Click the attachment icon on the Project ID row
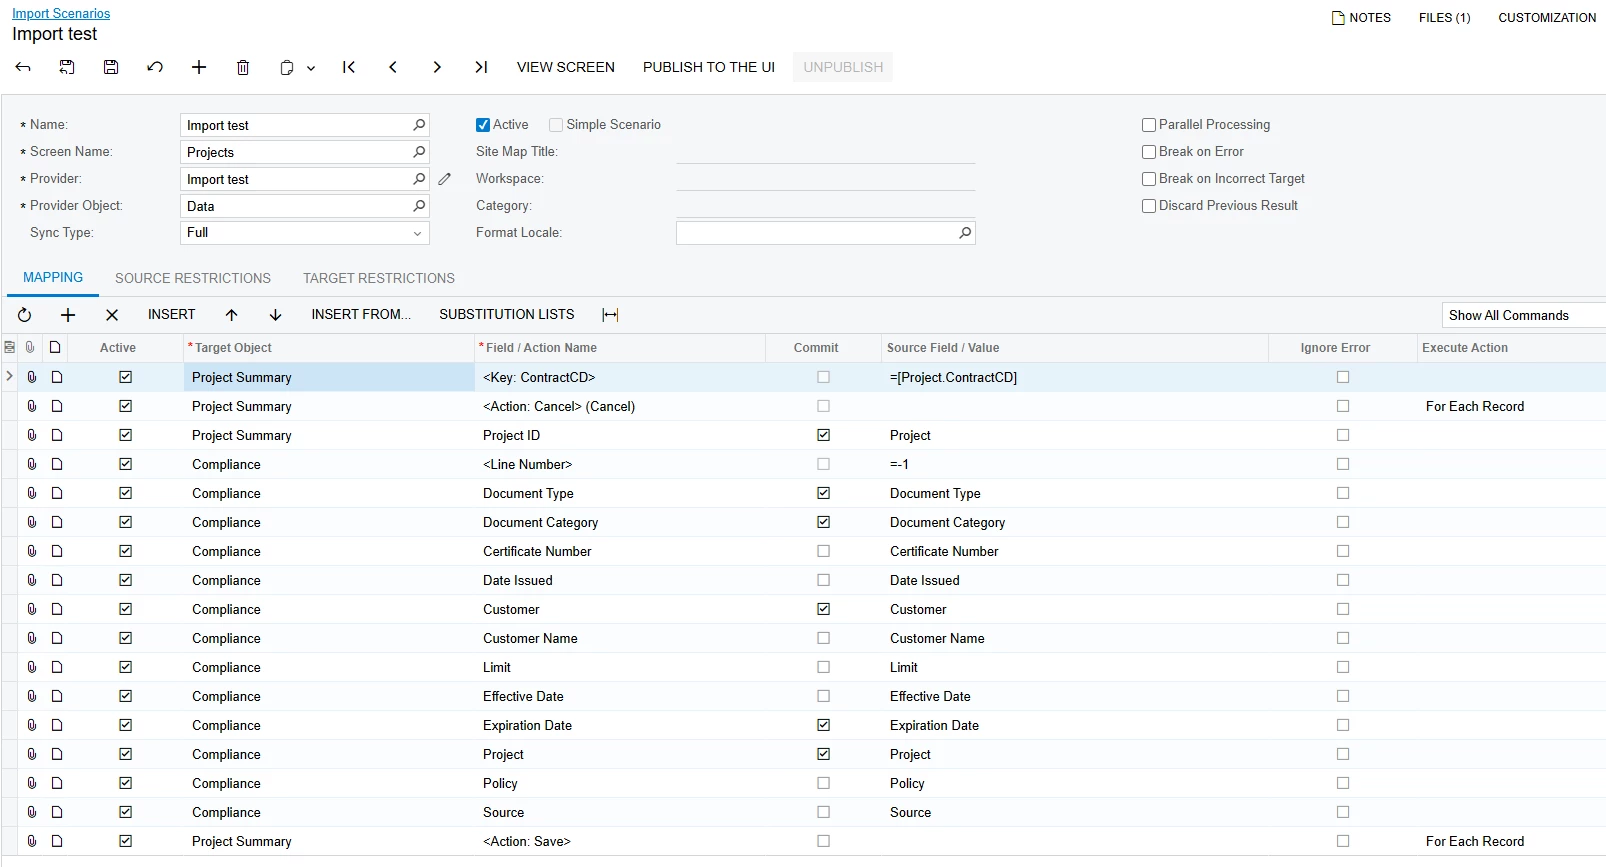 point(31,435)
